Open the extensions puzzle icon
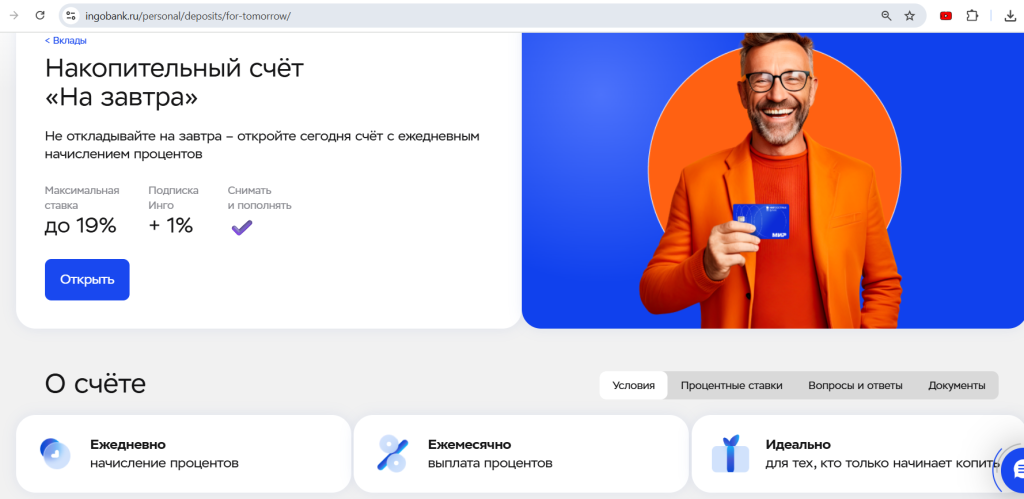The height and width of the screenshot is (499, 1024). (972, 16)
